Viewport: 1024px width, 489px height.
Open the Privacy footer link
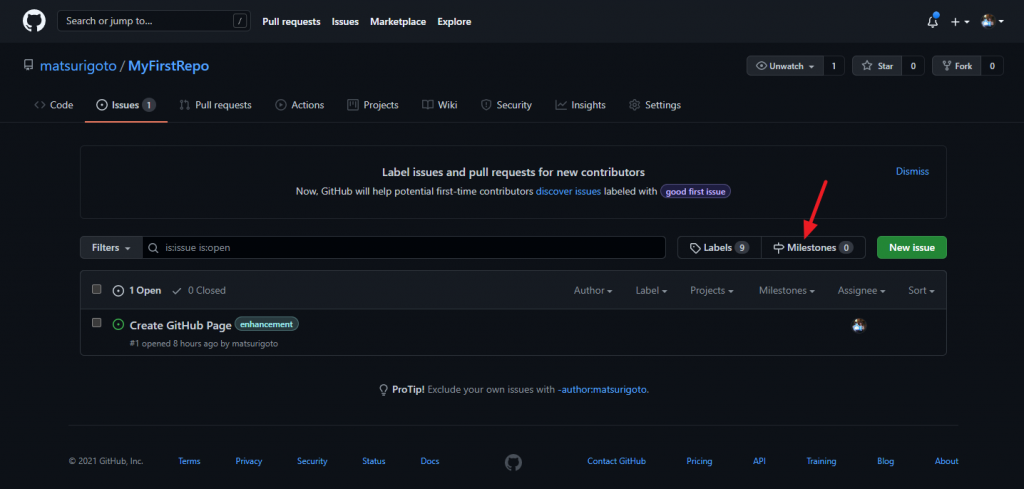coord(249,461)
